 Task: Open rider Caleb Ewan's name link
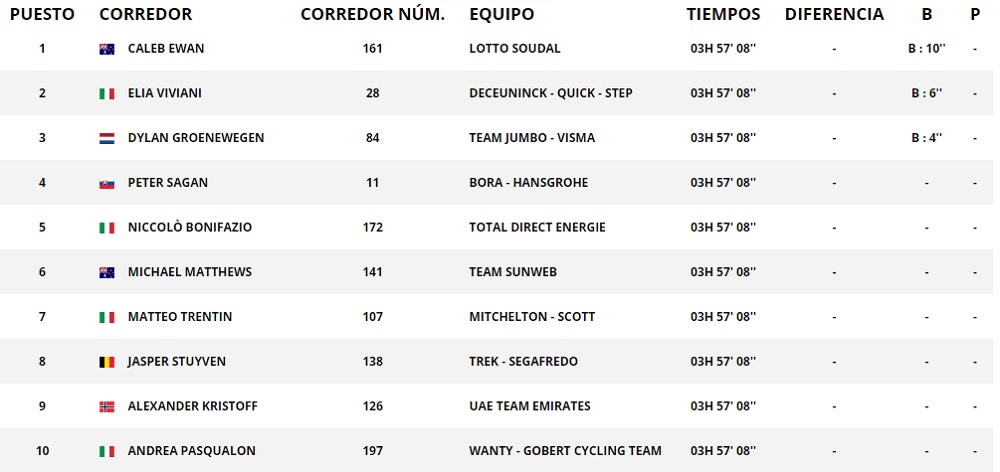[166, 49]
